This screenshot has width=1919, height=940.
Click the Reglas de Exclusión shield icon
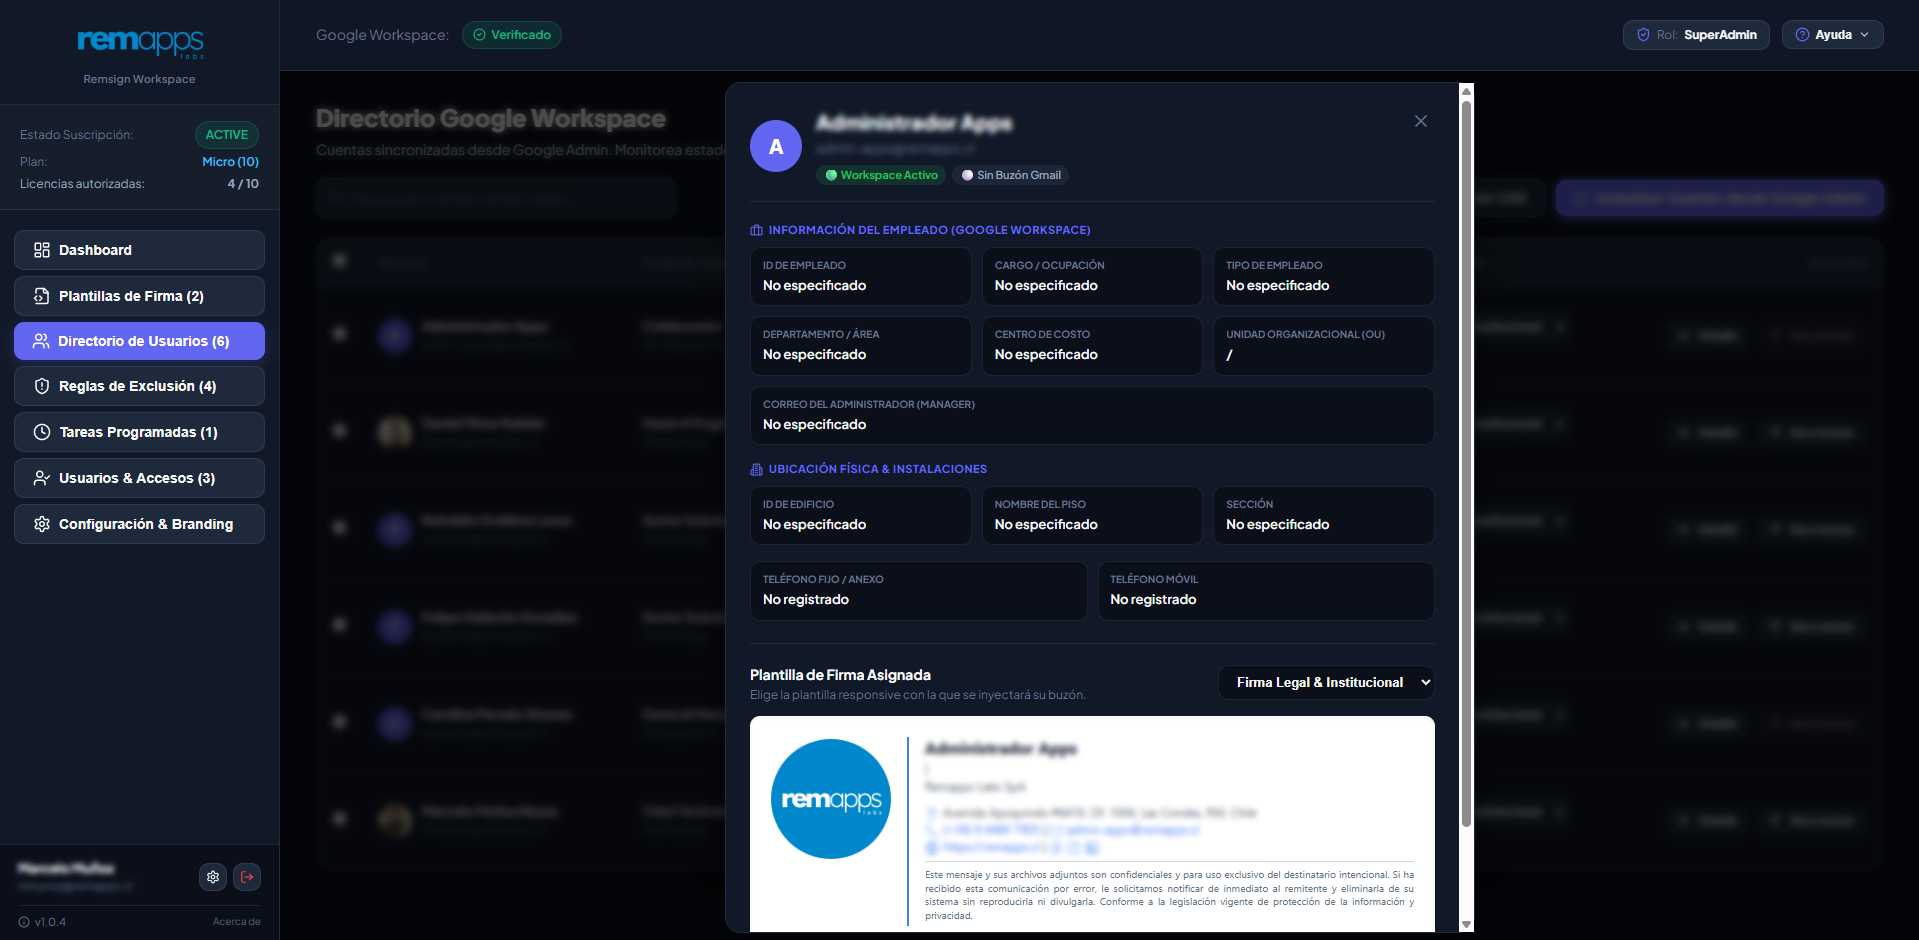42,386
